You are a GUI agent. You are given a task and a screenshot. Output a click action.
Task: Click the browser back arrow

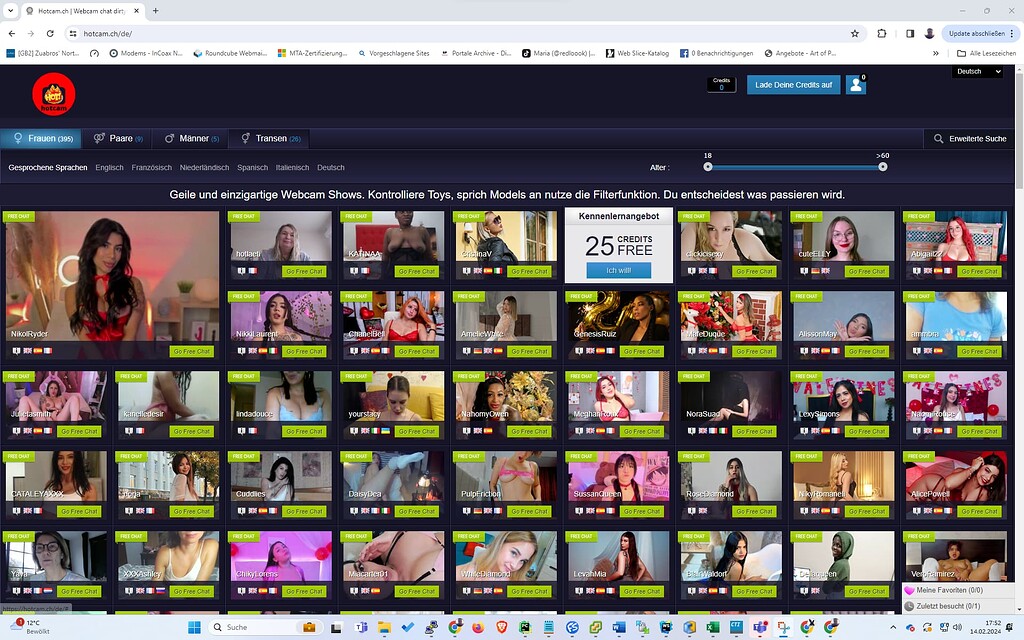12,33
